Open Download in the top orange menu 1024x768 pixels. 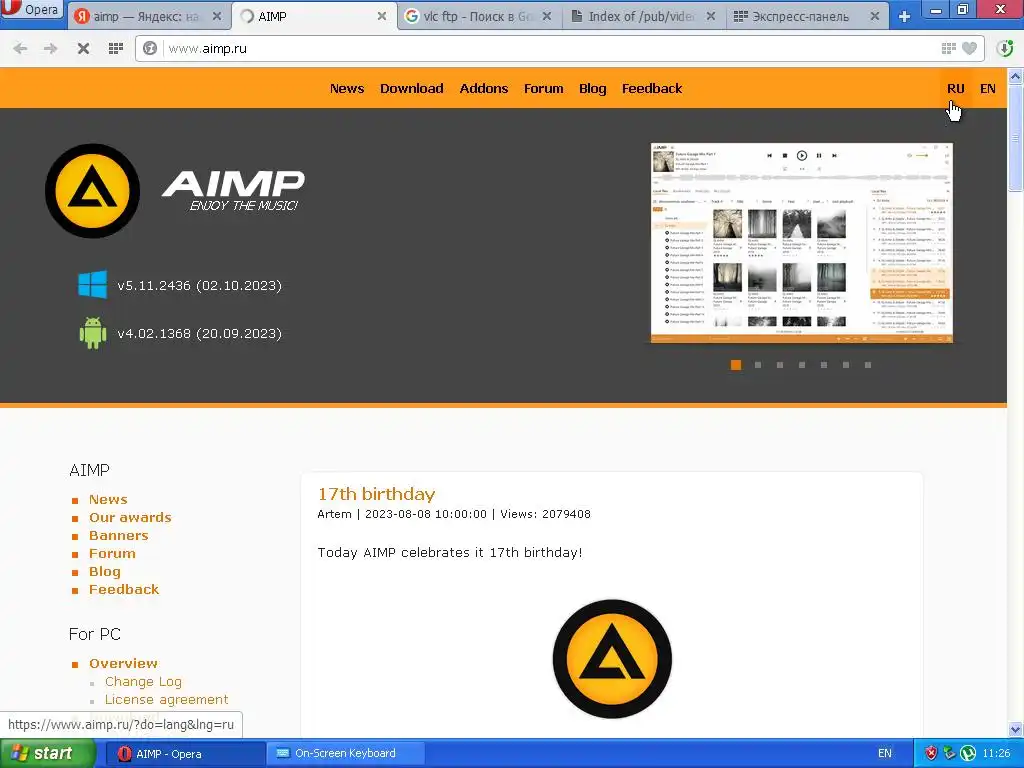(x=411, y=88)
